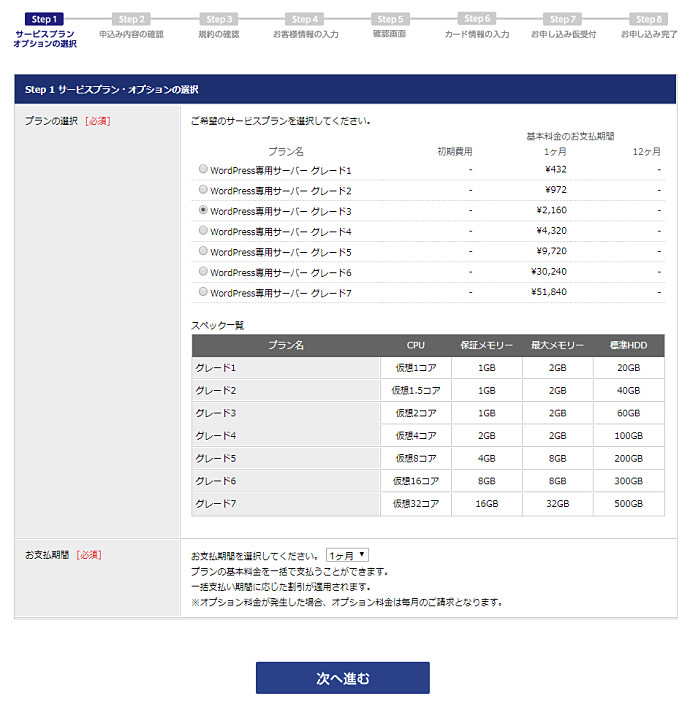Choose the グレード7 plan radio option
690x707 pixels.
tap(204, 292)
